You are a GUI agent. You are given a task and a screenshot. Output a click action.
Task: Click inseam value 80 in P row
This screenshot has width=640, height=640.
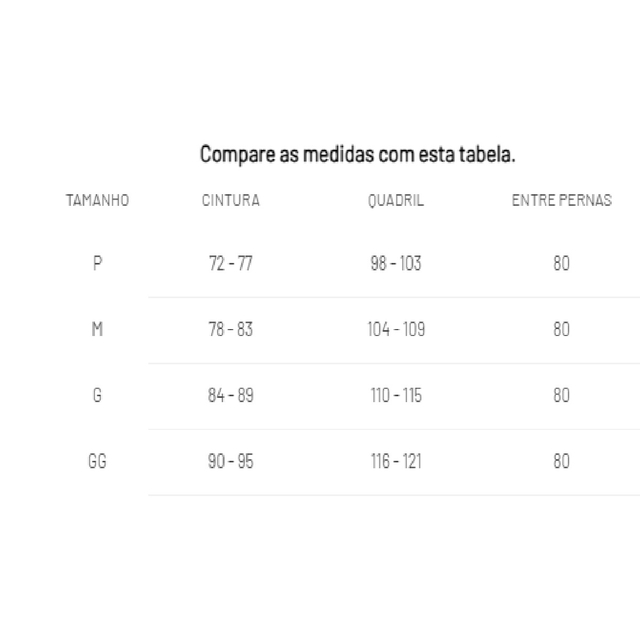pyautogui.click(x=562, y=263)
